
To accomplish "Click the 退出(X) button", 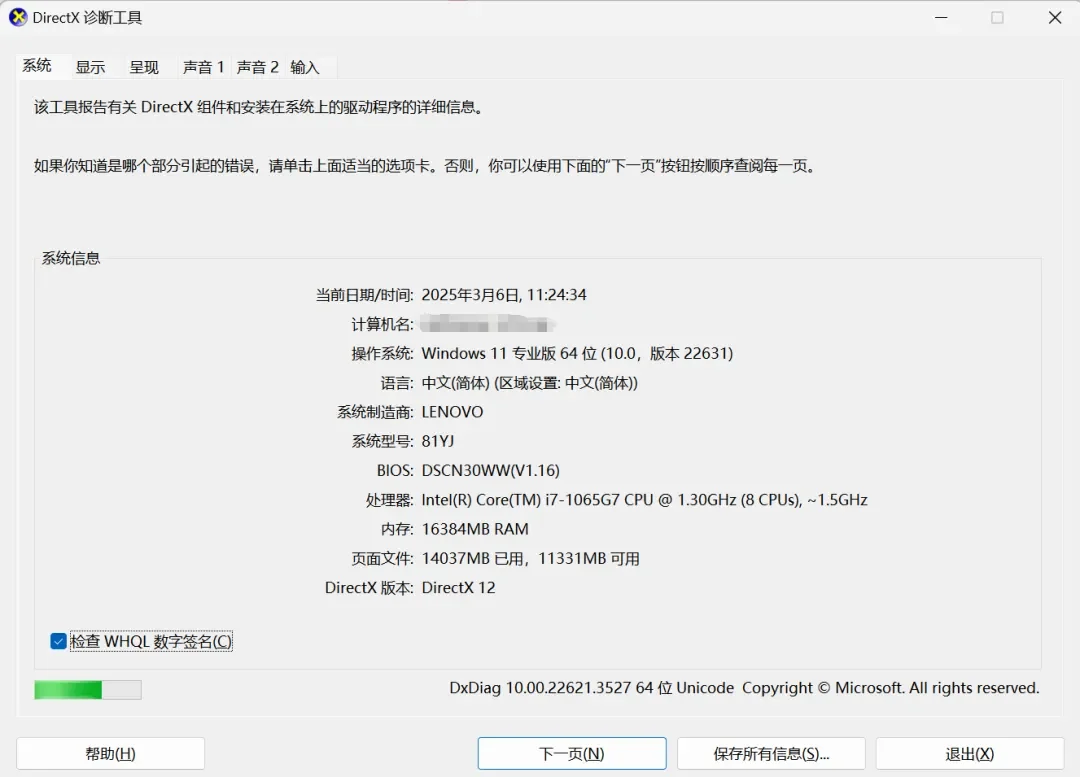I will [x=970, y=754].
